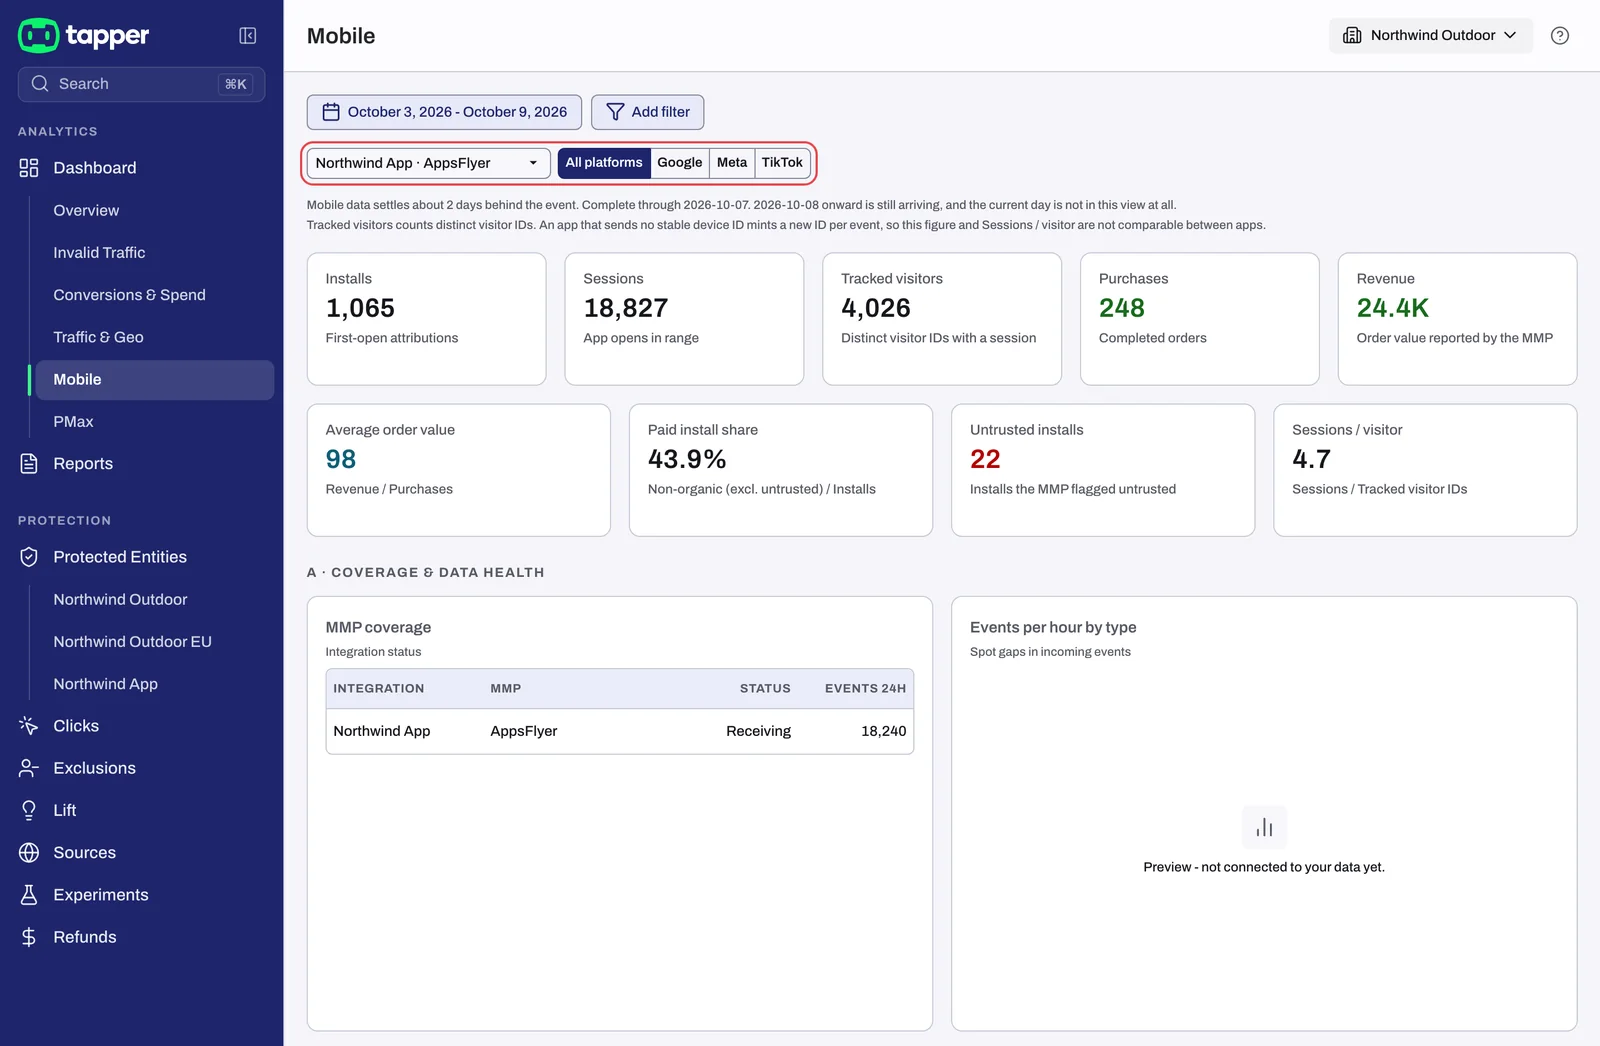1600x1046 pixels.
Task: Filter platforms to TikTok
Action: coord(782,163)
